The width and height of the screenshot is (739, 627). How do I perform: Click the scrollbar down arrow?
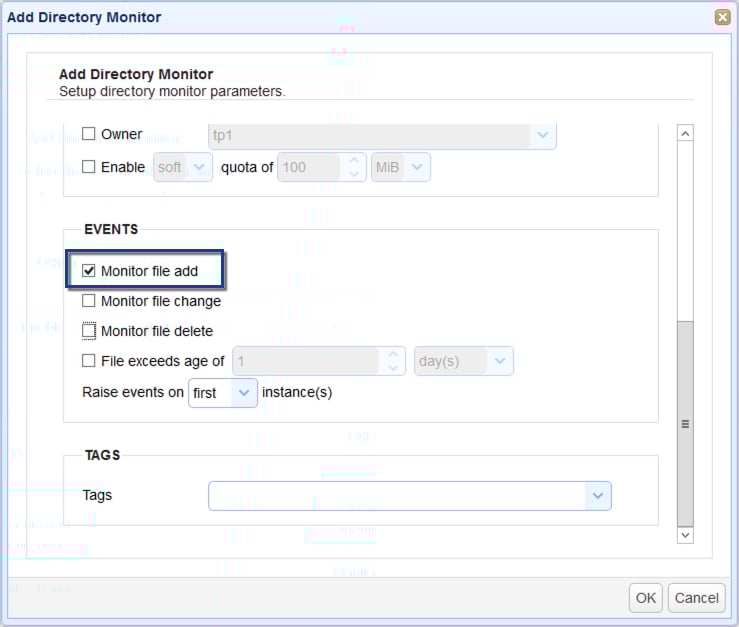point(685,535)
